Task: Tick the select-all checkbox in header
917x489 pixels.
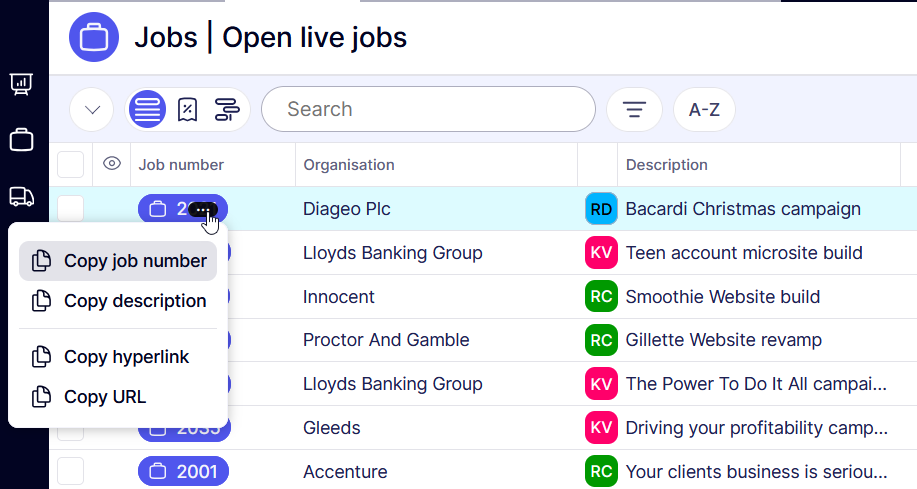Action: pos(70,164)
